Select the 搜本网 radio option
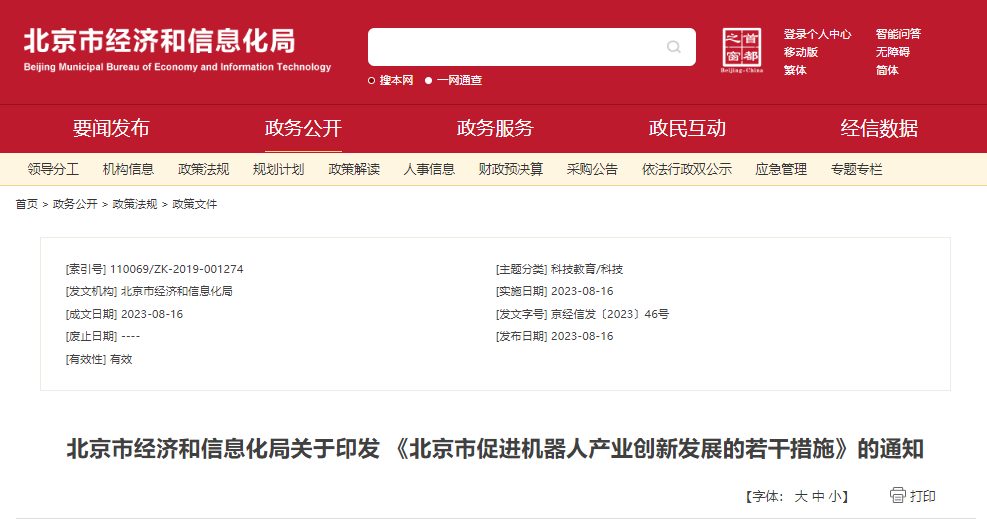 pyautogui.click(x=372, y=81)
